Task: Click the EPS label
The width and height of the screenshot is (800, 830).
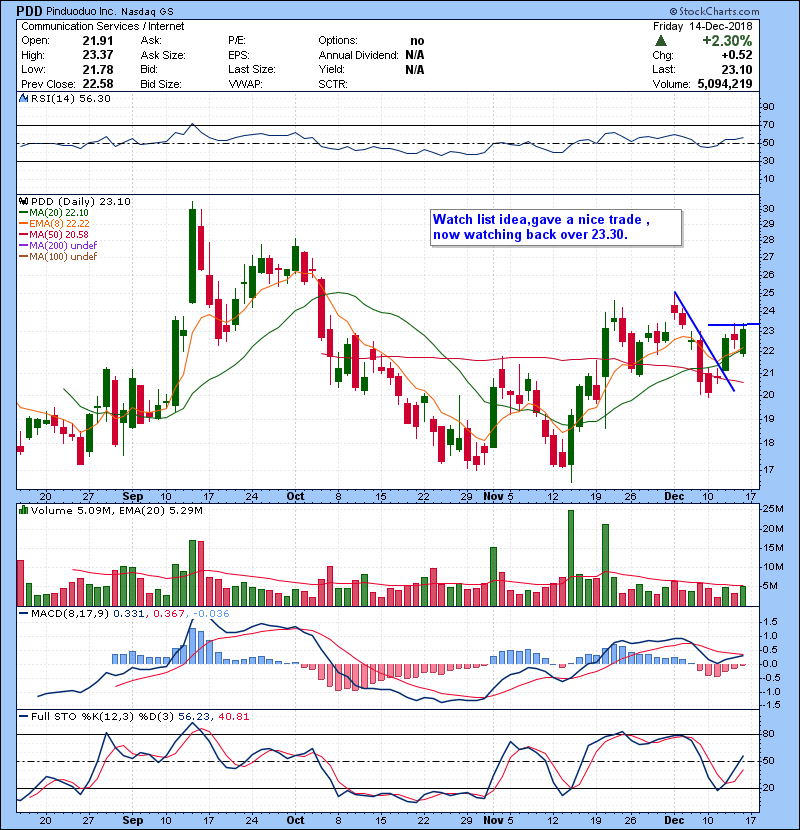Action: coord(239,55)
